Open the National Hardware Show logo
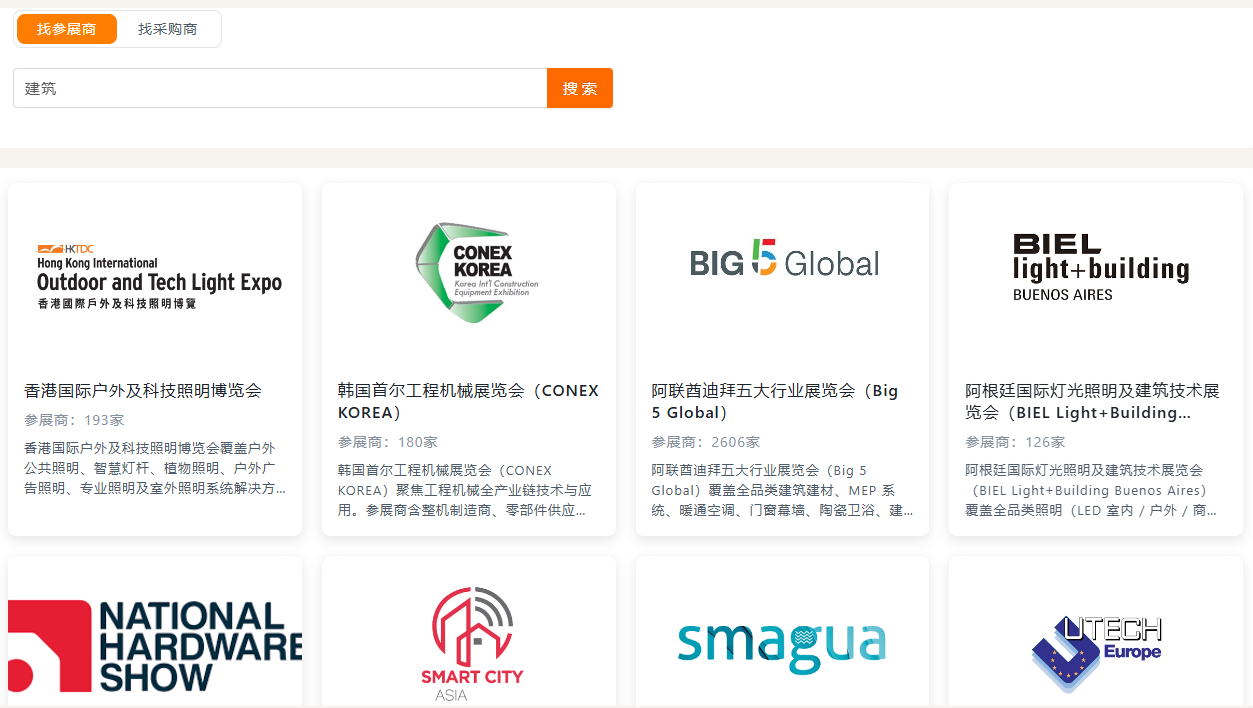This screenshot has height=708, width=1253. [155, 646]
